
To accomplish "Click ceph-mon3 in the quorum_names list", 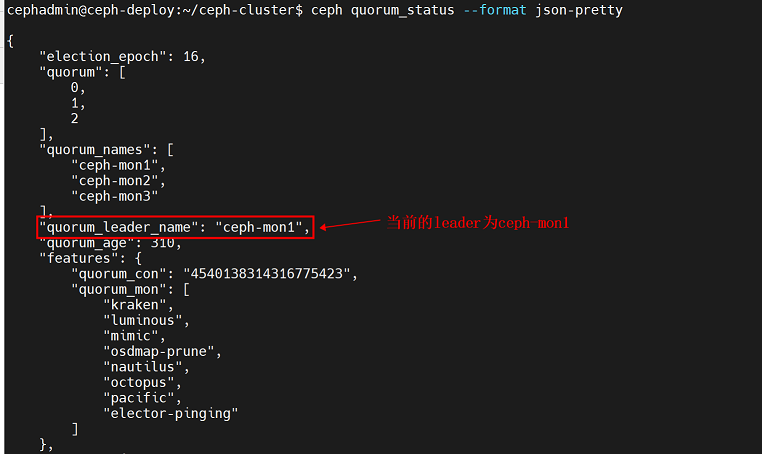I will [x=117, y=196].
